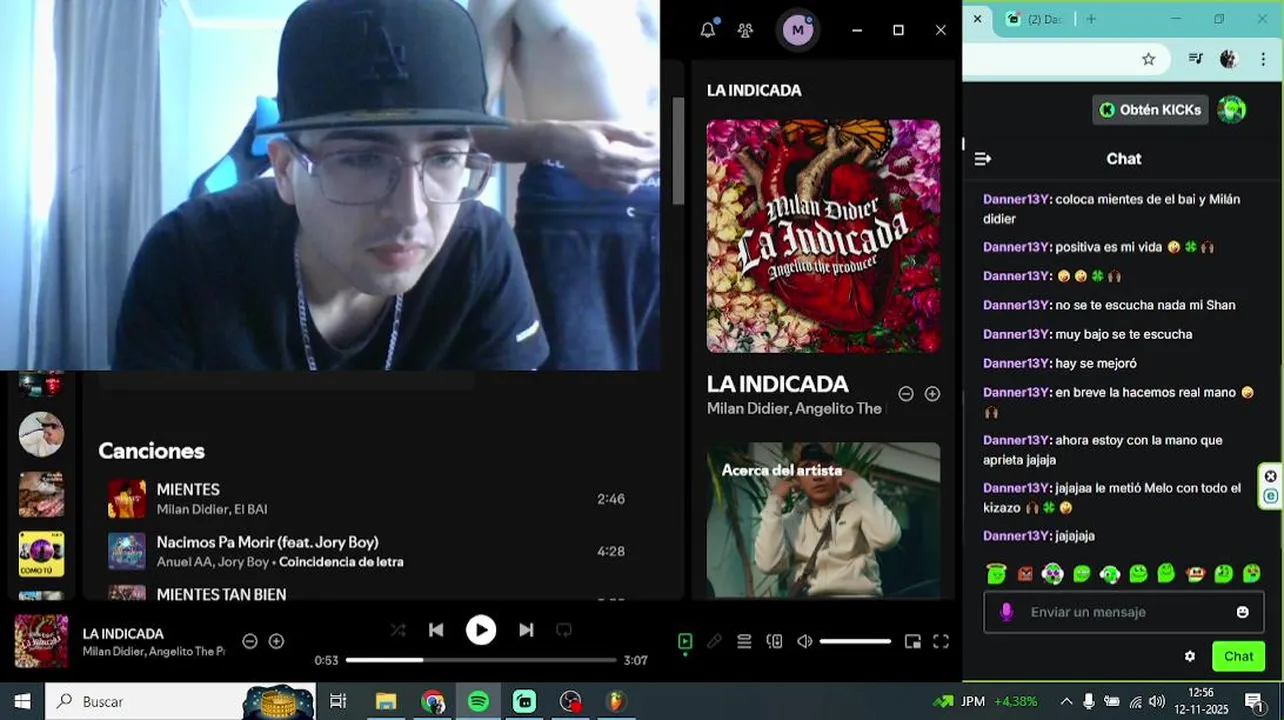Click the minus icon in Now Playing panel
The image size is (1284, 720).
pos(906,394)
